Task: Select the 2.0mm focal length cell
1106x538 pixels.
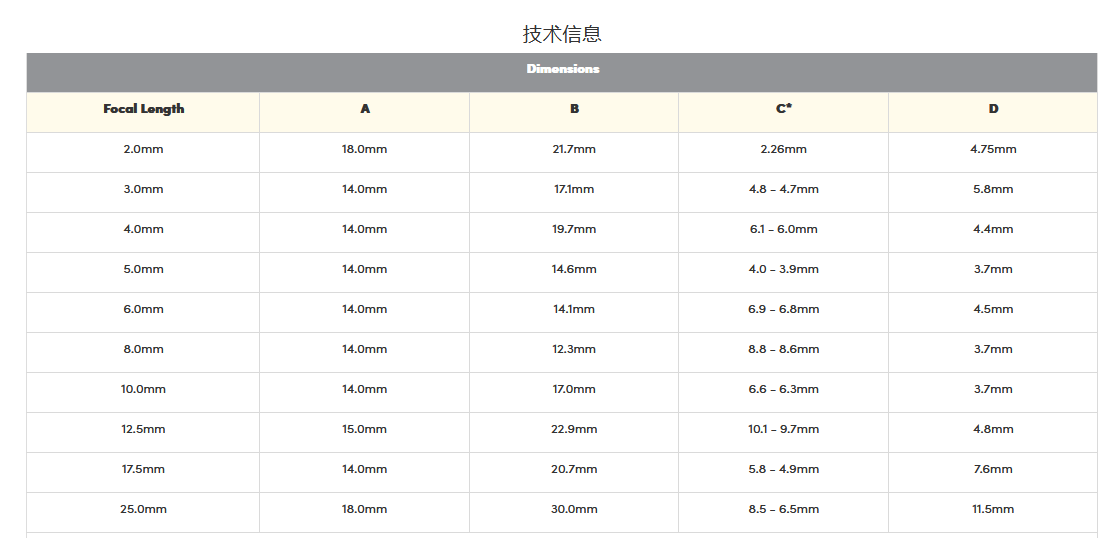Action: 143,149
